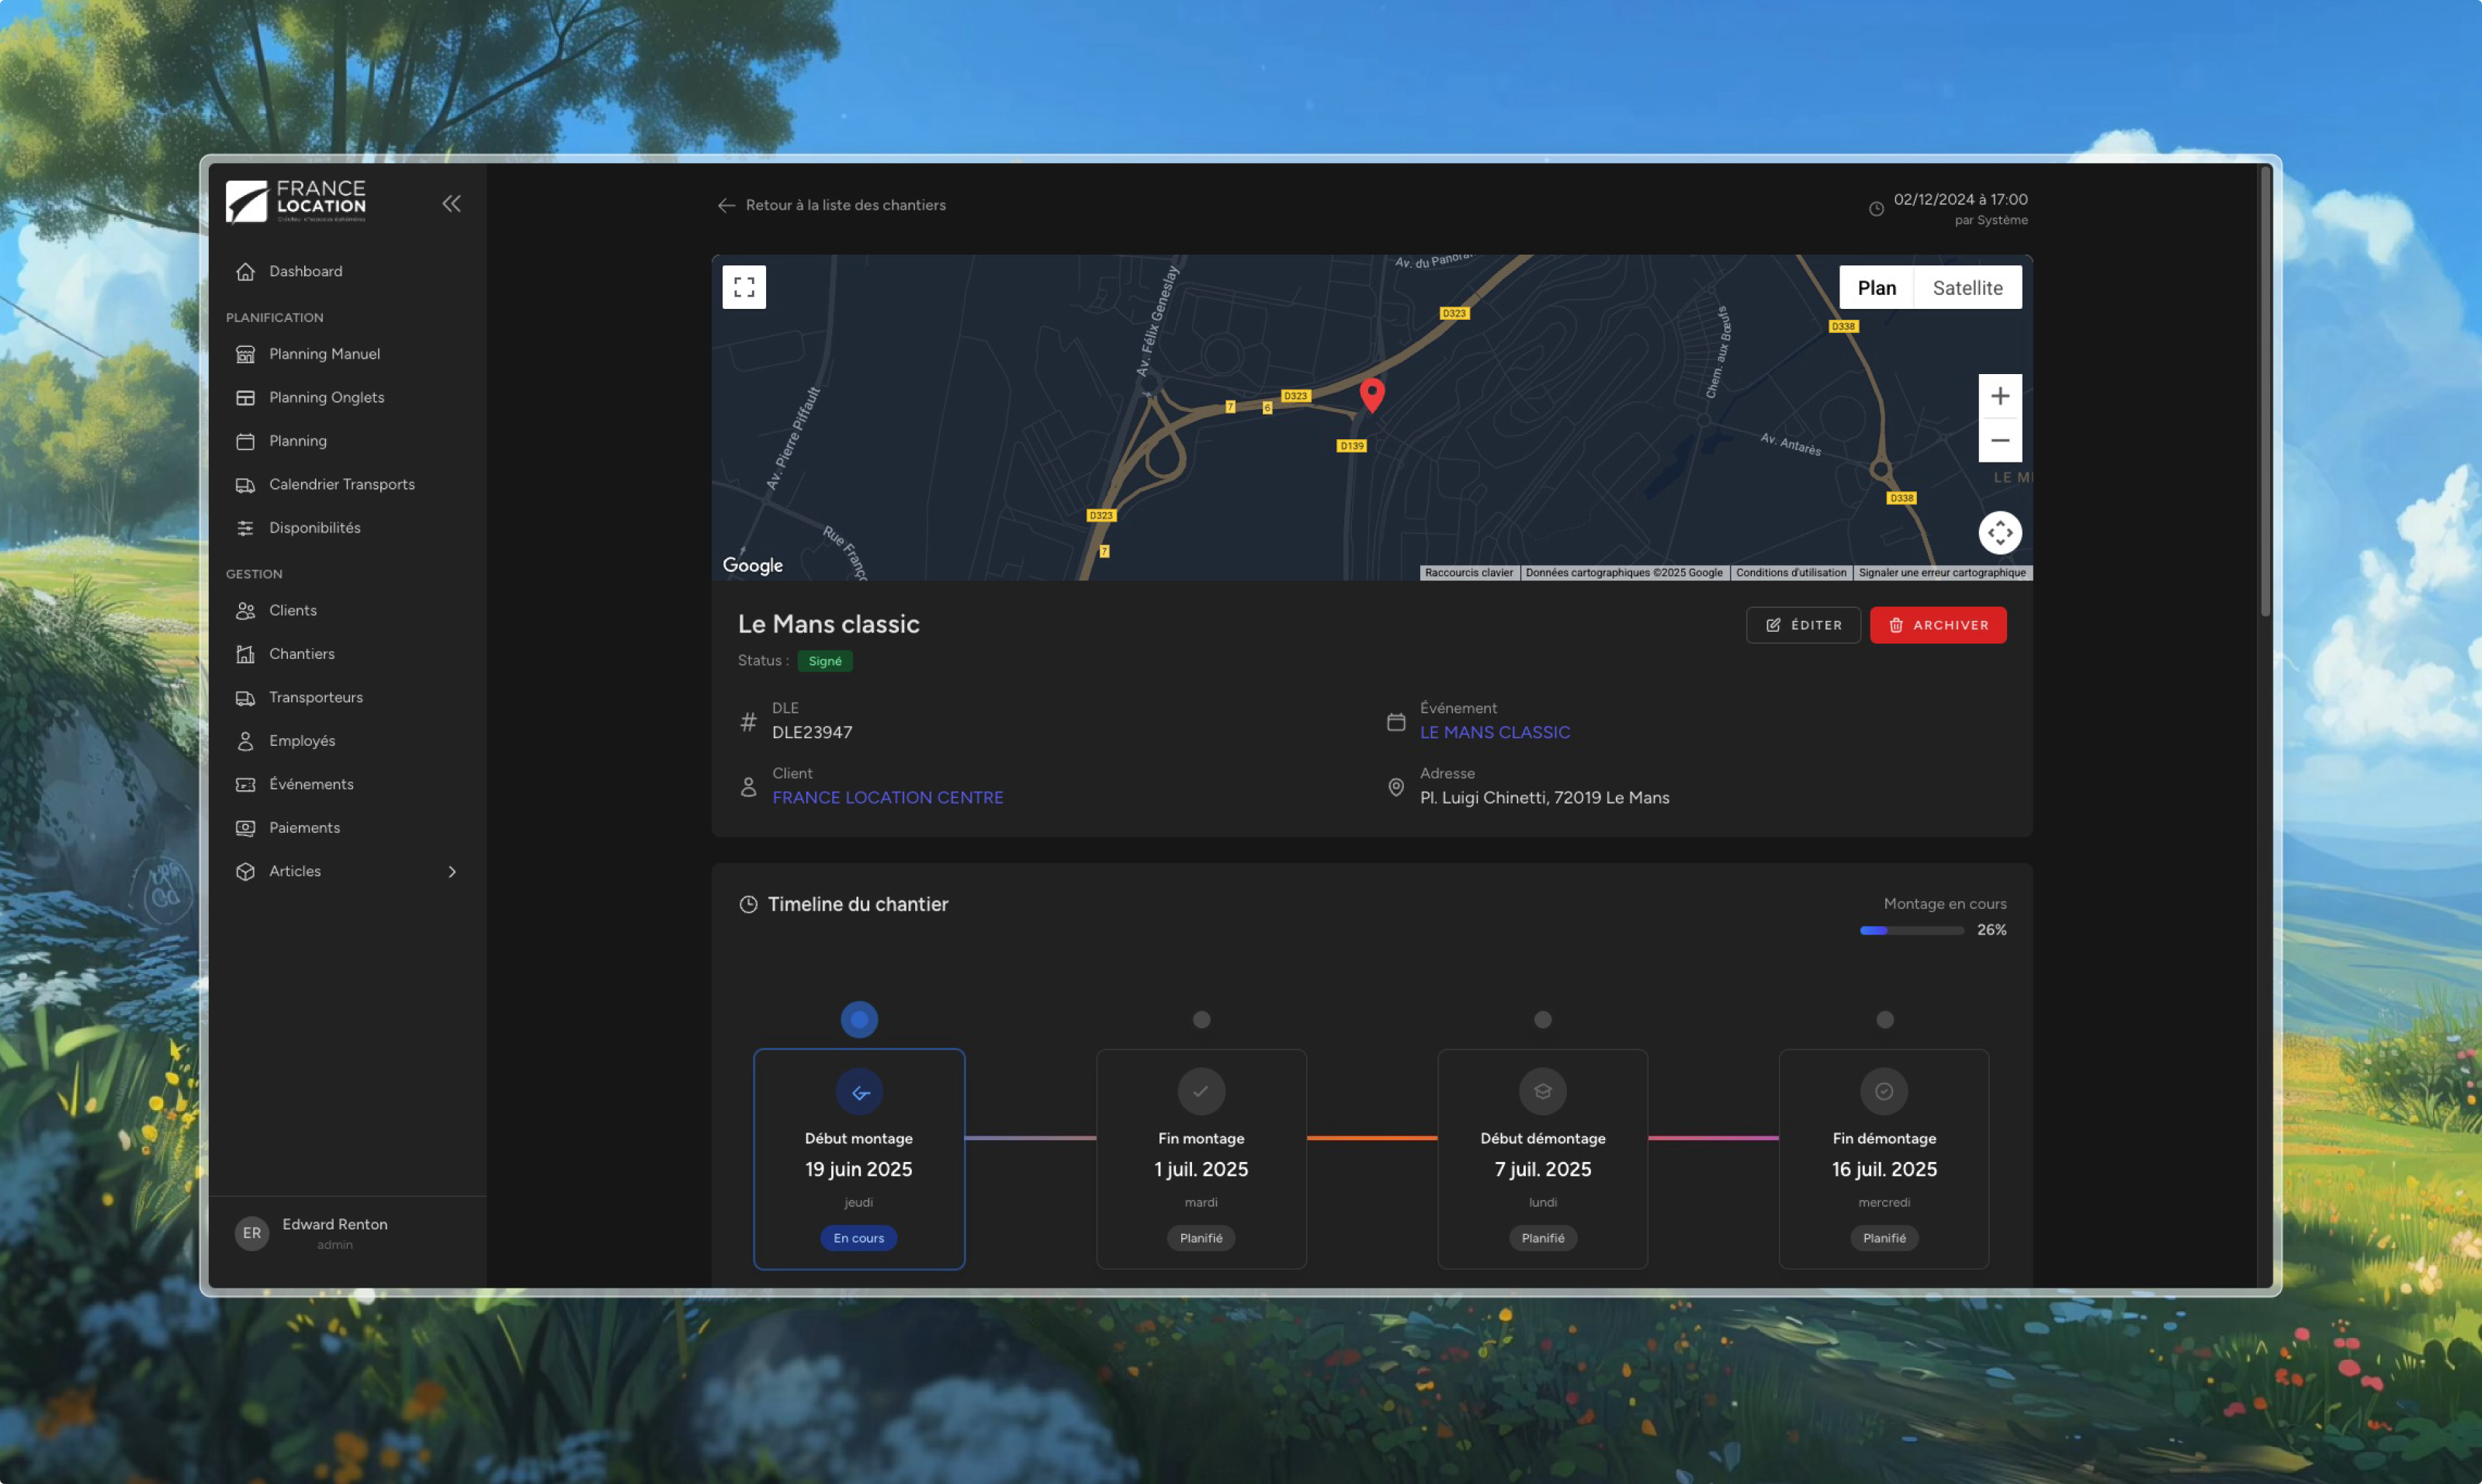2482x1484 pixels.
Task: Click the Éditer button
Action: (x=1802, y=625)
